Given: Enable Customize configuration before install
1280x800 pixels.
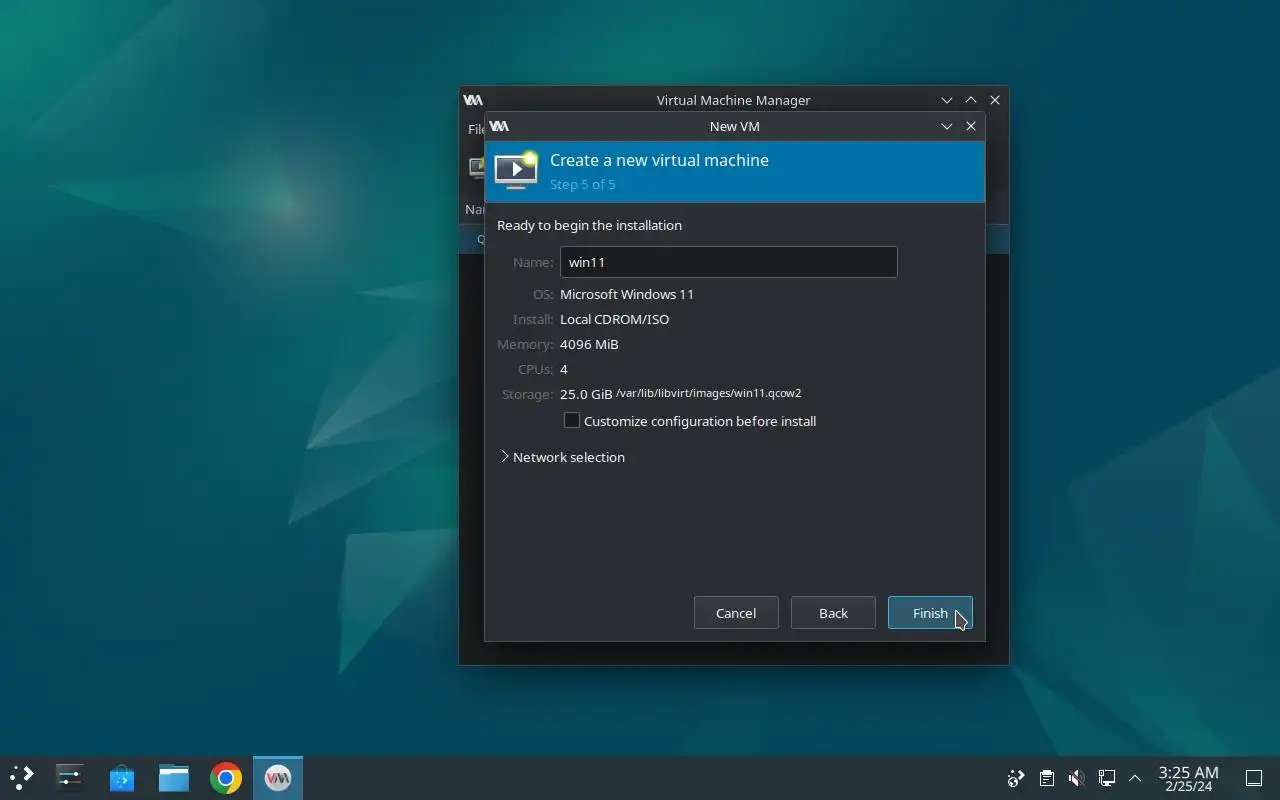Looking at the screenshot, I should pyautogui.click(x=572, y=421).
